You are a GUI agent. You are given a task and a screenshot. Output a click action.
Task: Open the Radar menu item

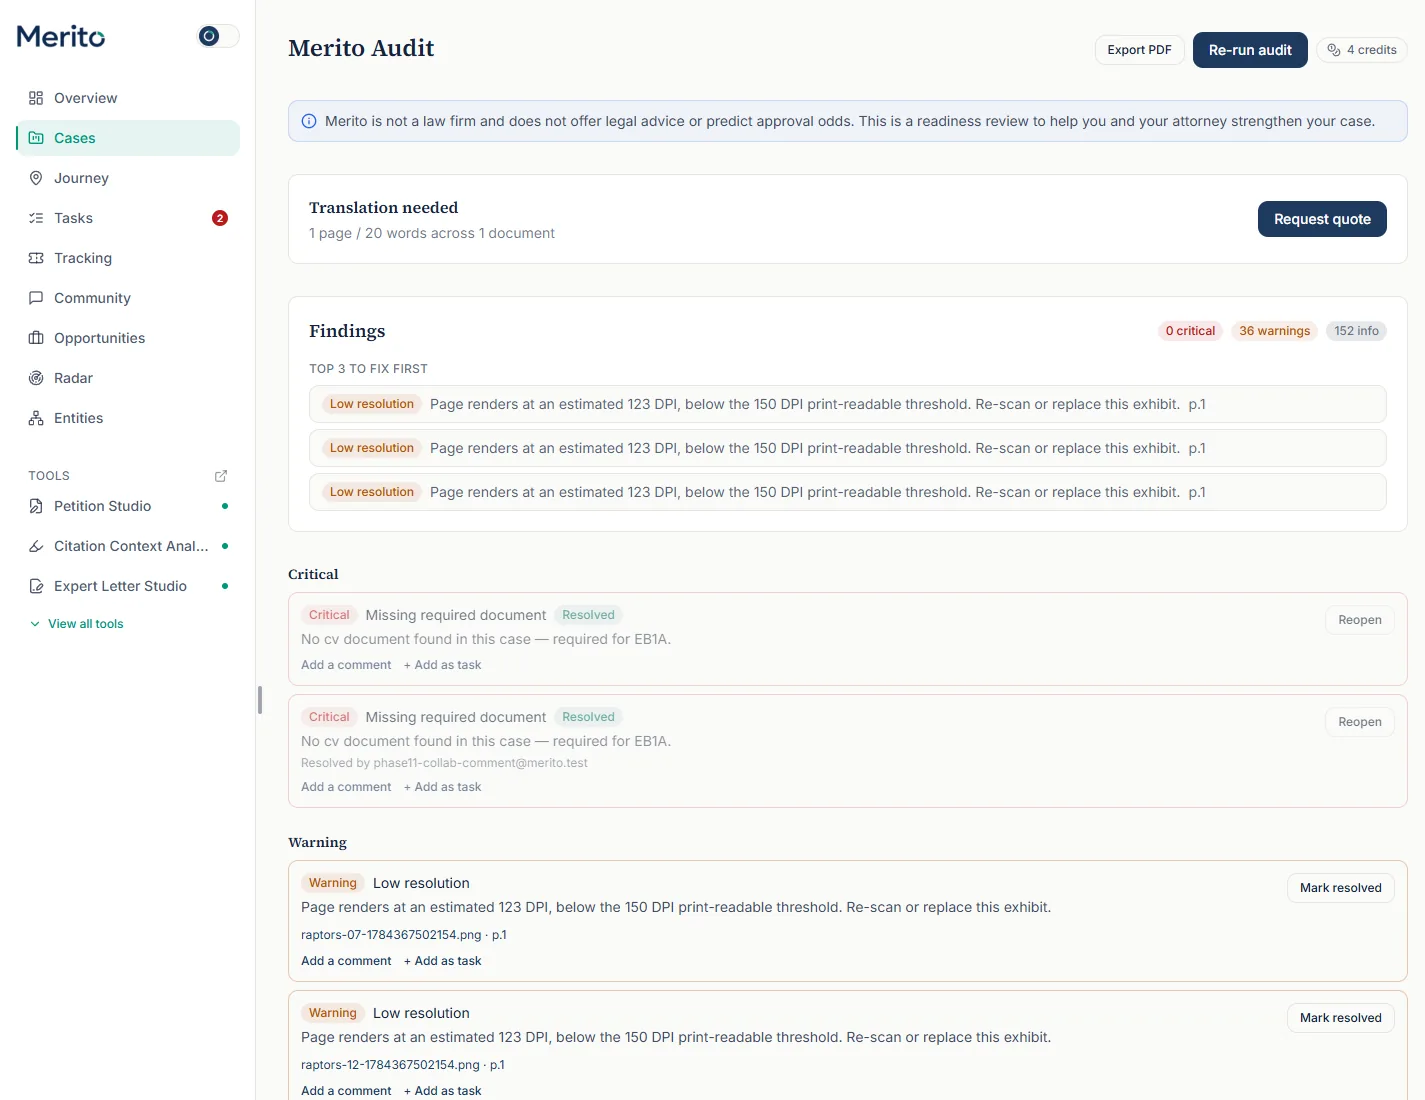128,378
